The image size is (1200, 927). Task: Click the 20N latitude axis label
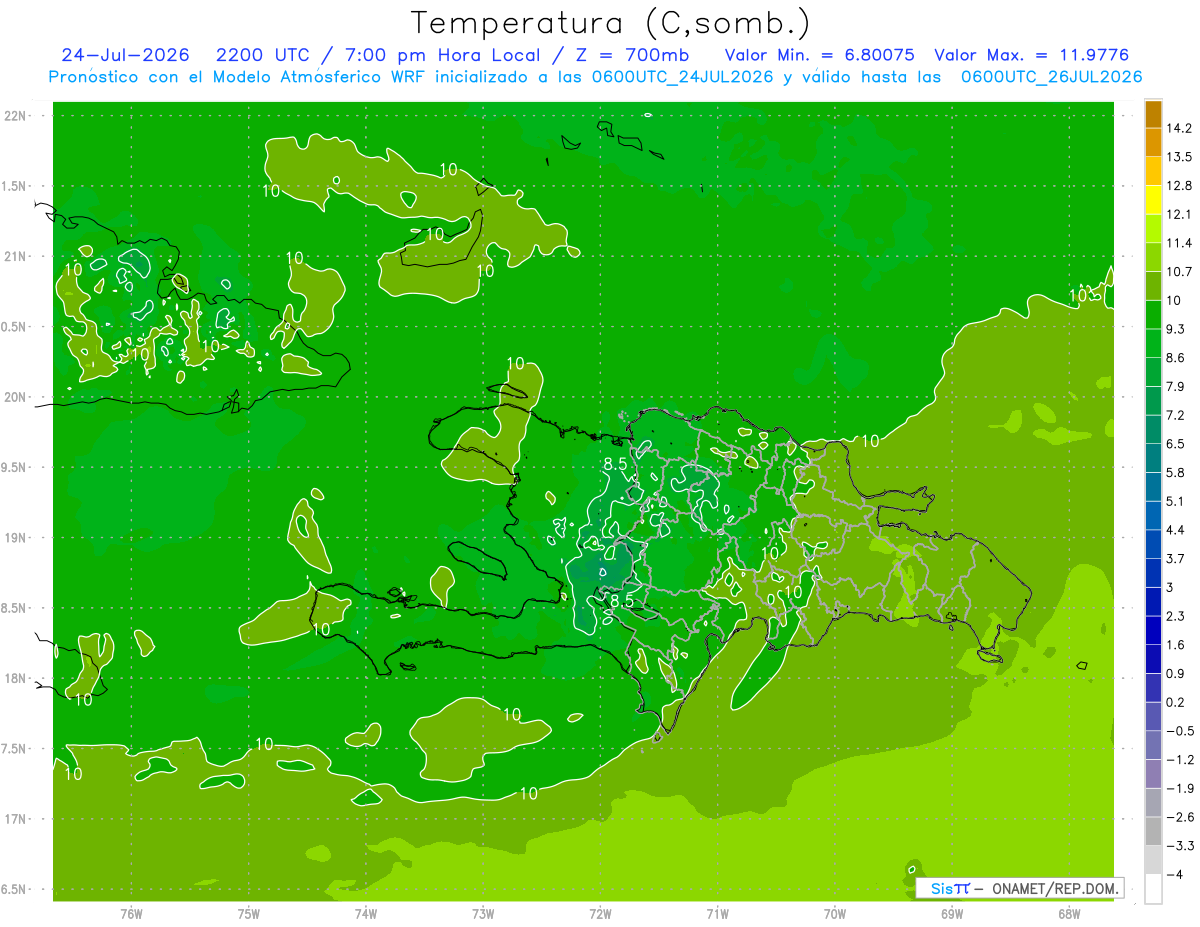(16, 397)
